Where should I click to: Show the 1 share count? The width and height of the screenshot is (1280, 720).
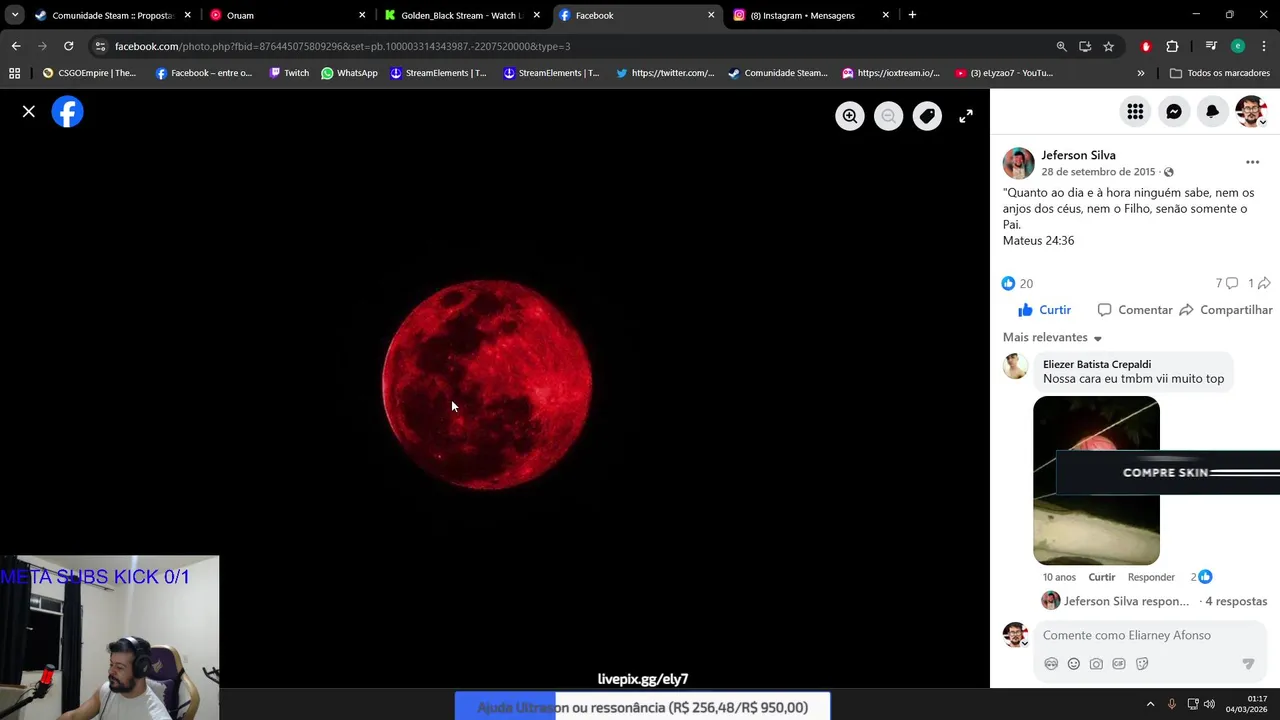coord(1259,284)
